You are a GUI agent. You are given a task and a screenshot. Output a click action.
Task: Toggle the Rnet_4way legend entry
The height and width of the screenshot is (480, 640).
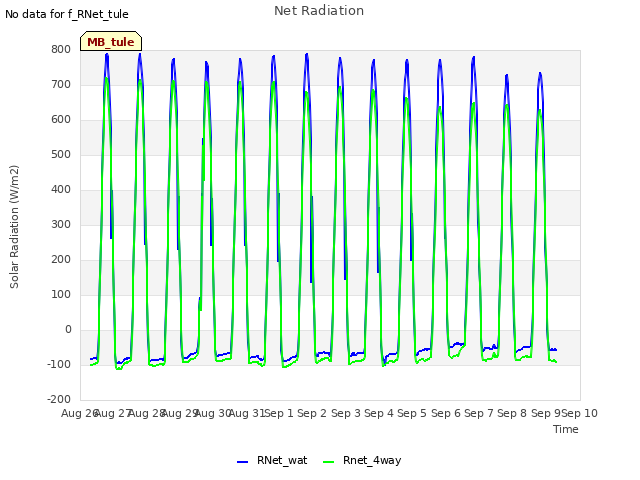pyautogui.click(x=362, y=460)
